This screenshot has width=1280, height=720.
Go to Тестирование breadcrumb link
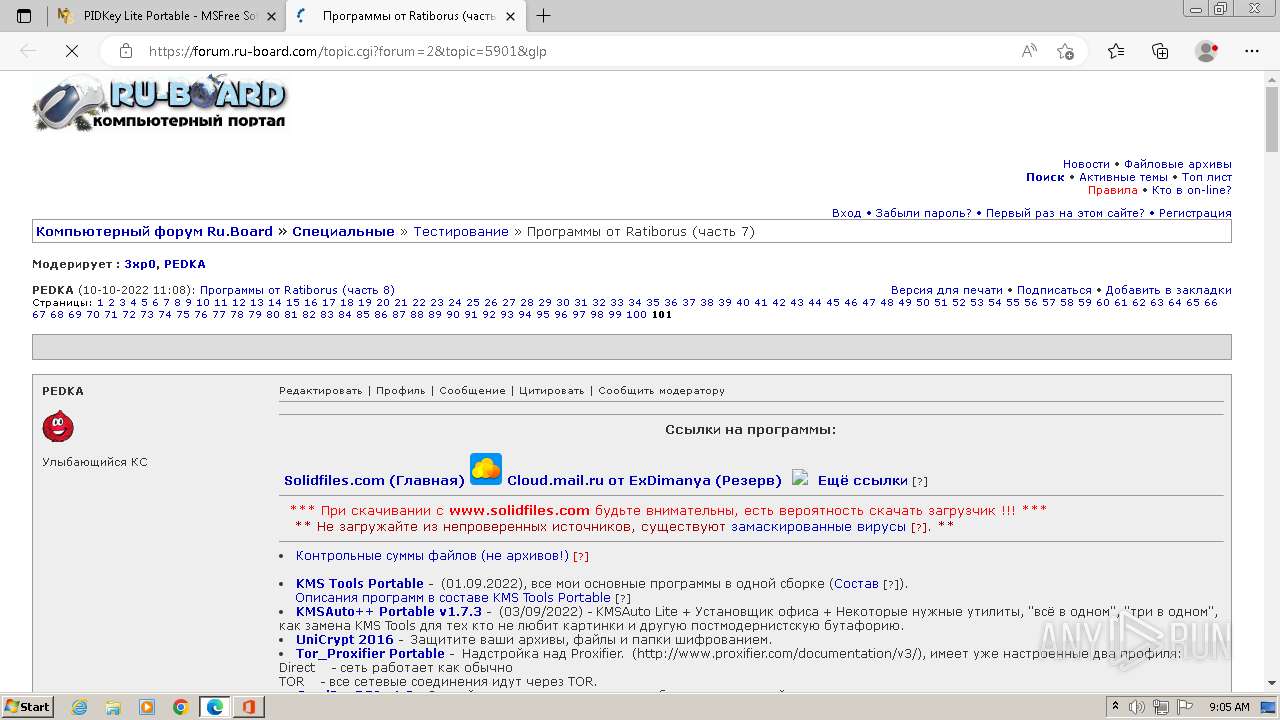click(461, 231)
